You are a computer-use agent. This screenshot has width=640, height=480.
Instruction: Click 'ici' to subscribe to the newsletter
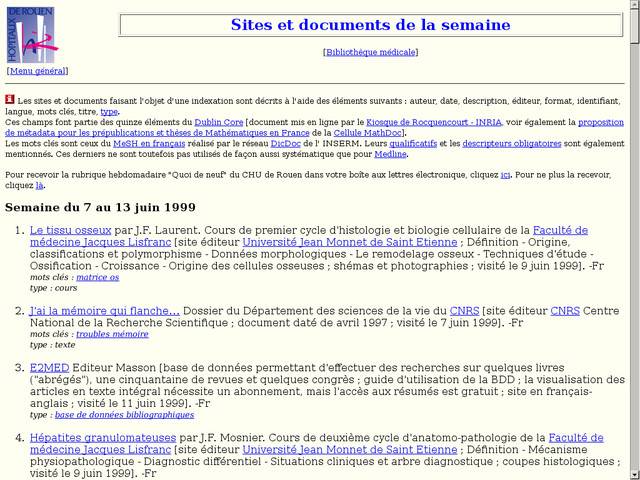click(x=505, y=175)
